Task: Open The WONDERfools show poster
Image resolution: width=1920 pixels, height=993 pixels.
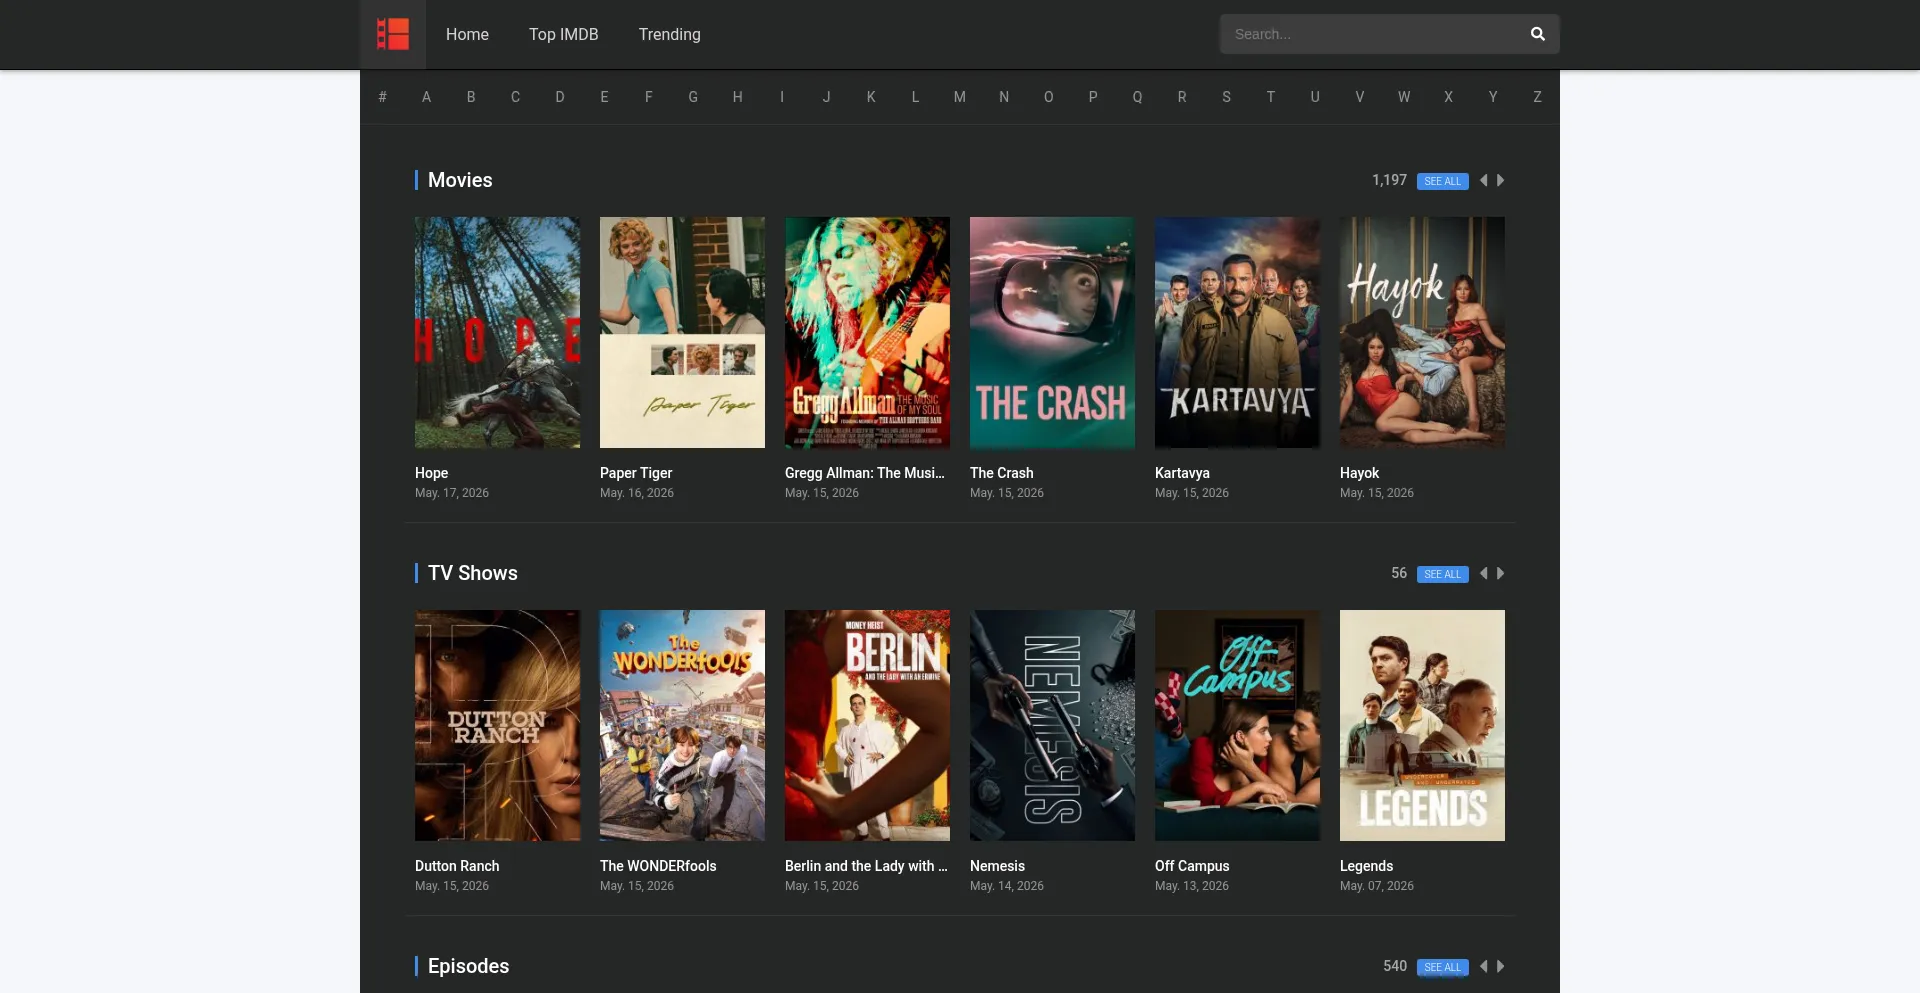Action: [682, 725]
